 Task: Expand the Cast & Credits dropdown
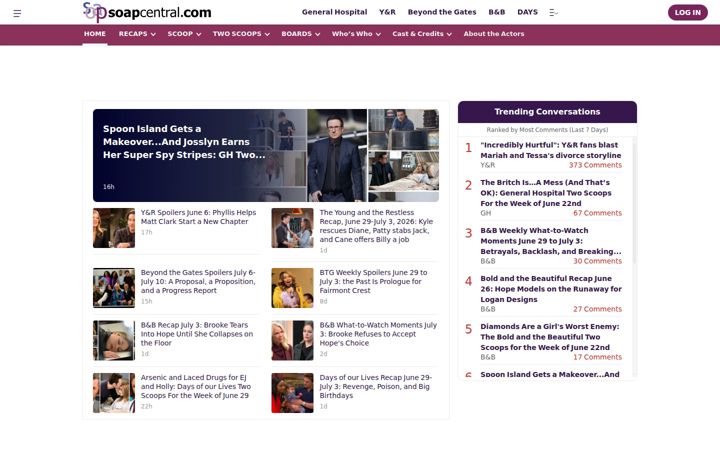(422, 34)
